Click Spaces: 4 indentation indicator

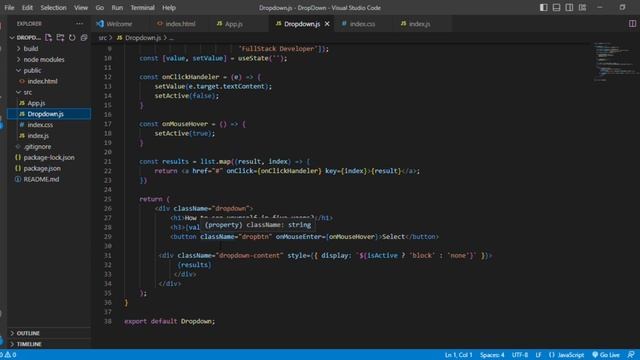[492, 355]
